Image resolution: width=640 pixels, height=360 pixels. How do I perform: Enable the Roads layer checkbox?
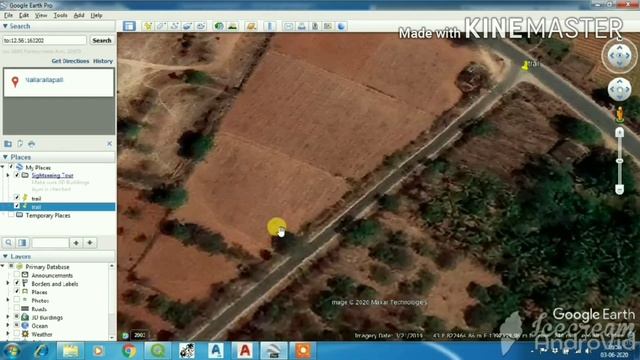click(17, 309)
